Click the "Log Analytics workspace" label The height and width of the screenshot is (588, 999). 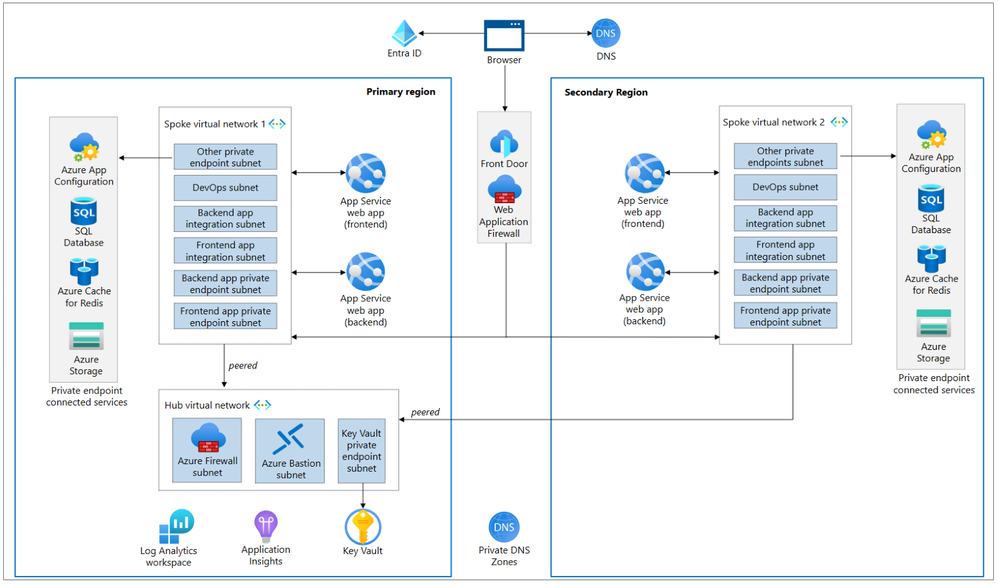point(168,556)
